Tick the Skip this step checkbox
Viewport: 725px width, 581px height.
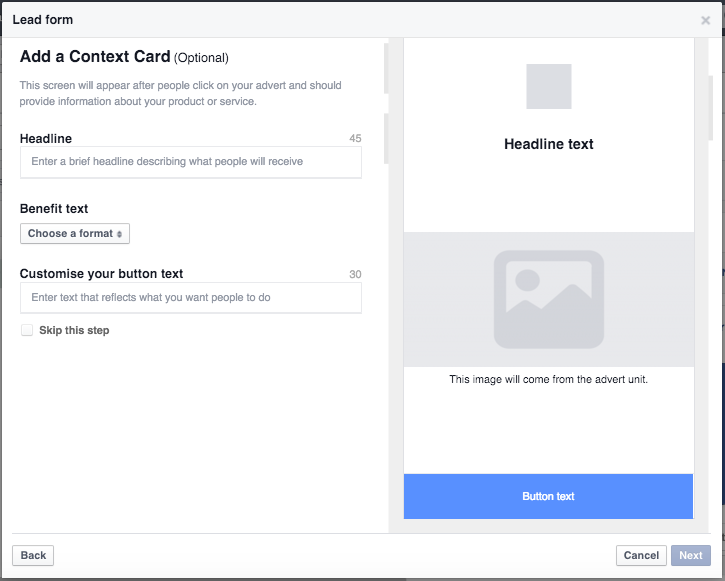pyautogui.click(x=27, y=330)
